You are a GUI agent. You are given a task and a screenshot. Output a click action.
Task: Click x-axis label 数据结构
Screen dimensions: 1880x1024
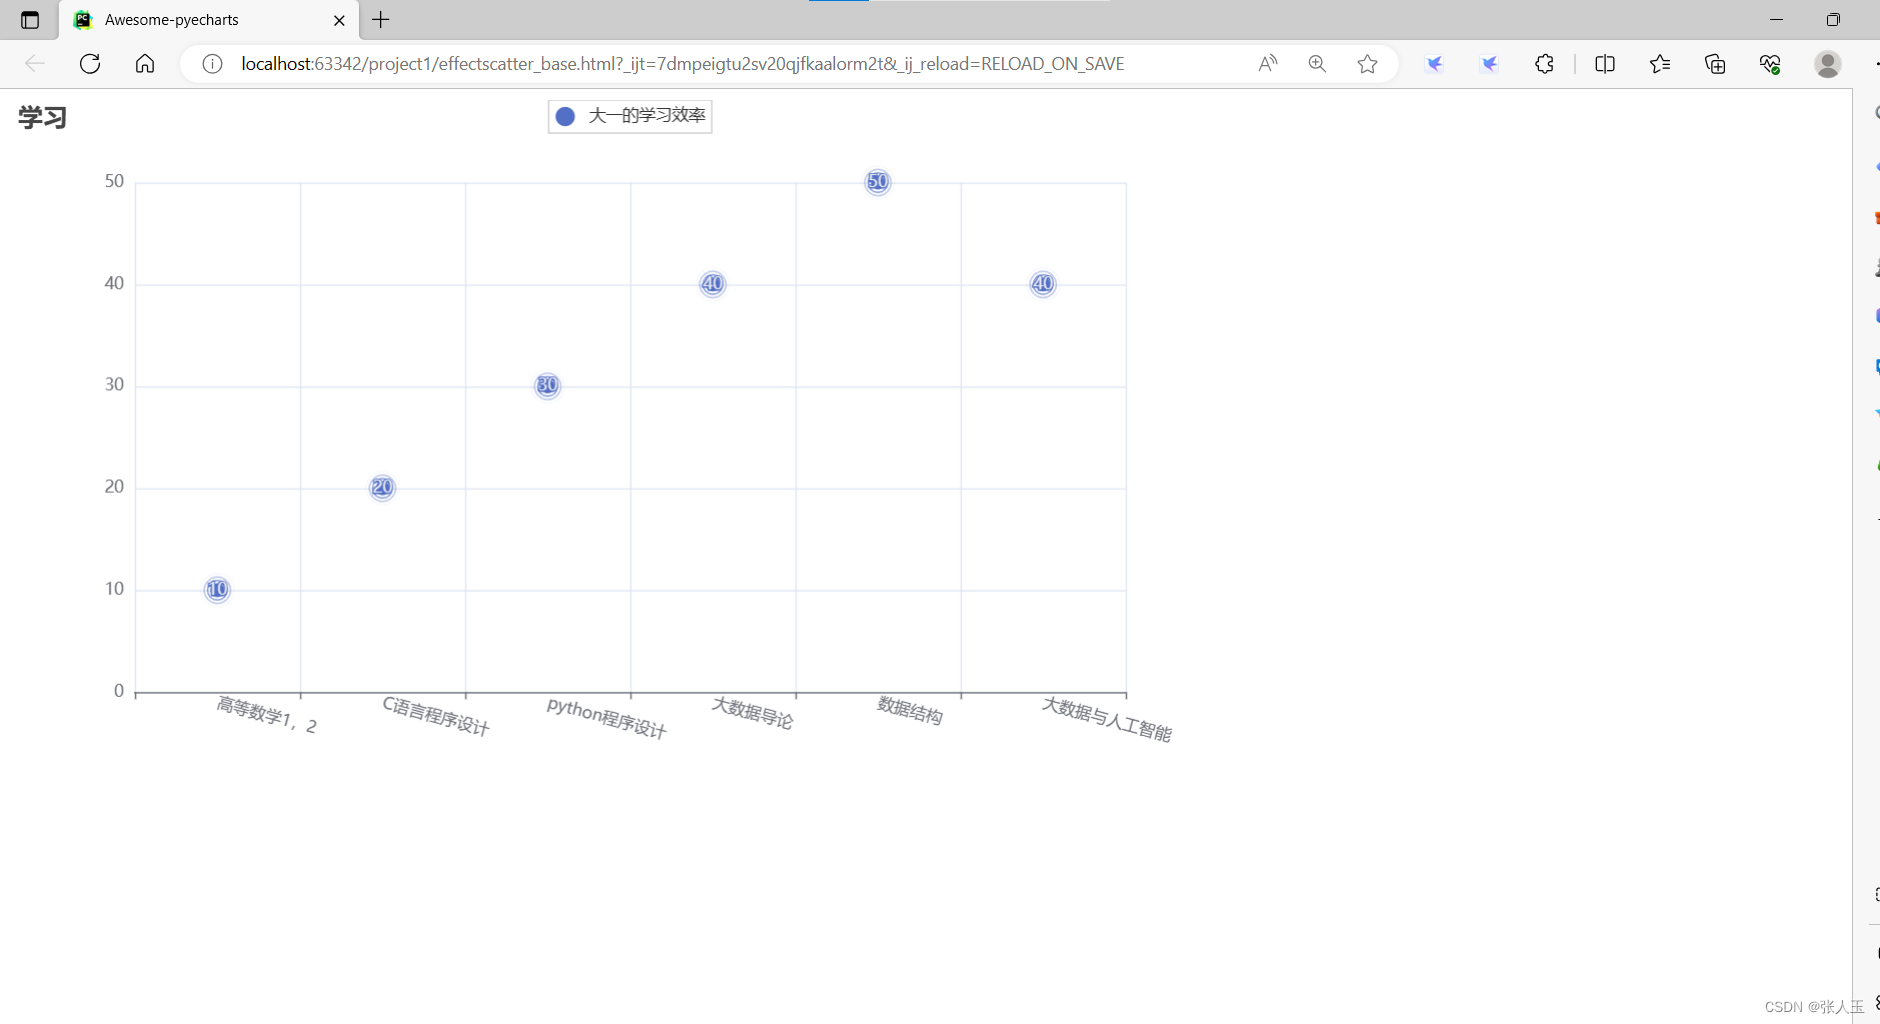(x=910, y=710)
